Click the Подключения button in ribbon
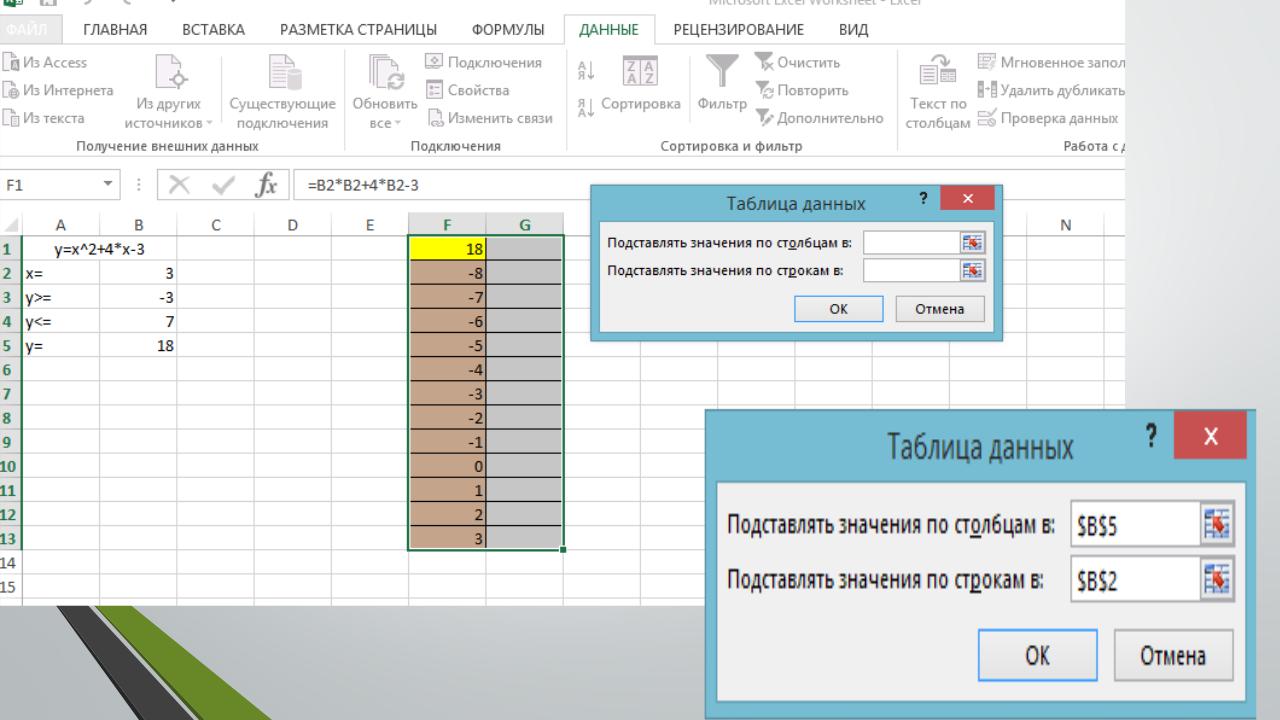The image size is (1280, 720). [483, 63]
